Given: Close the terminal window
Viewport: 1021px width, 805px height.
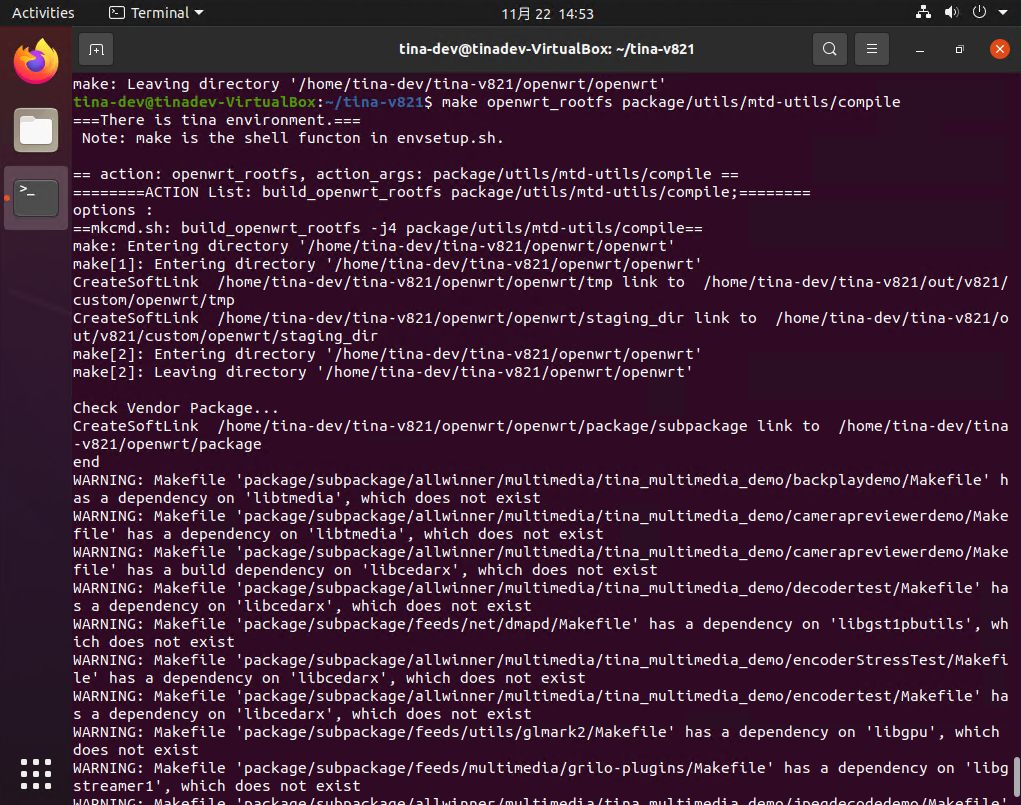Looking at the screenshot, I should 998,48.
